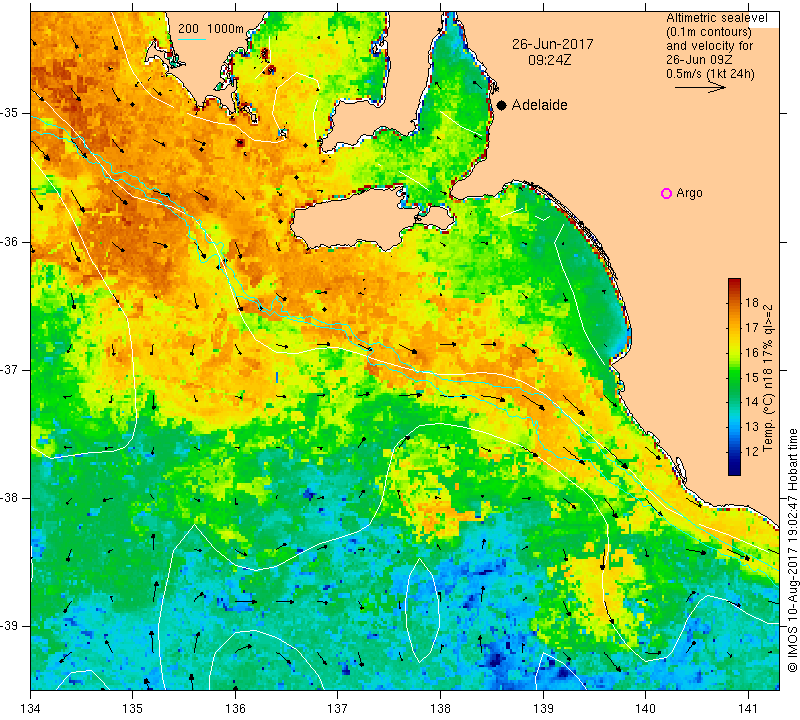Click the color bar tick label 12

pyautogui.click(x=752, y=452)
